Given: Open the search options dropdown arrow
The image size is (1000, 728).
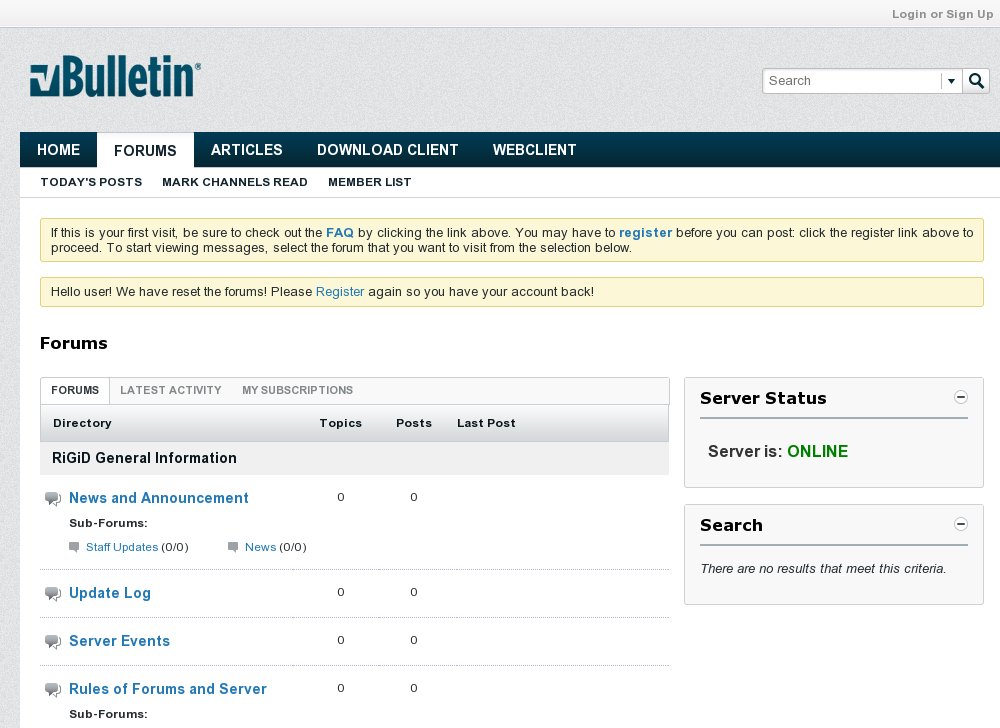Looking at the screenshot, I should (x=952, y=81).
